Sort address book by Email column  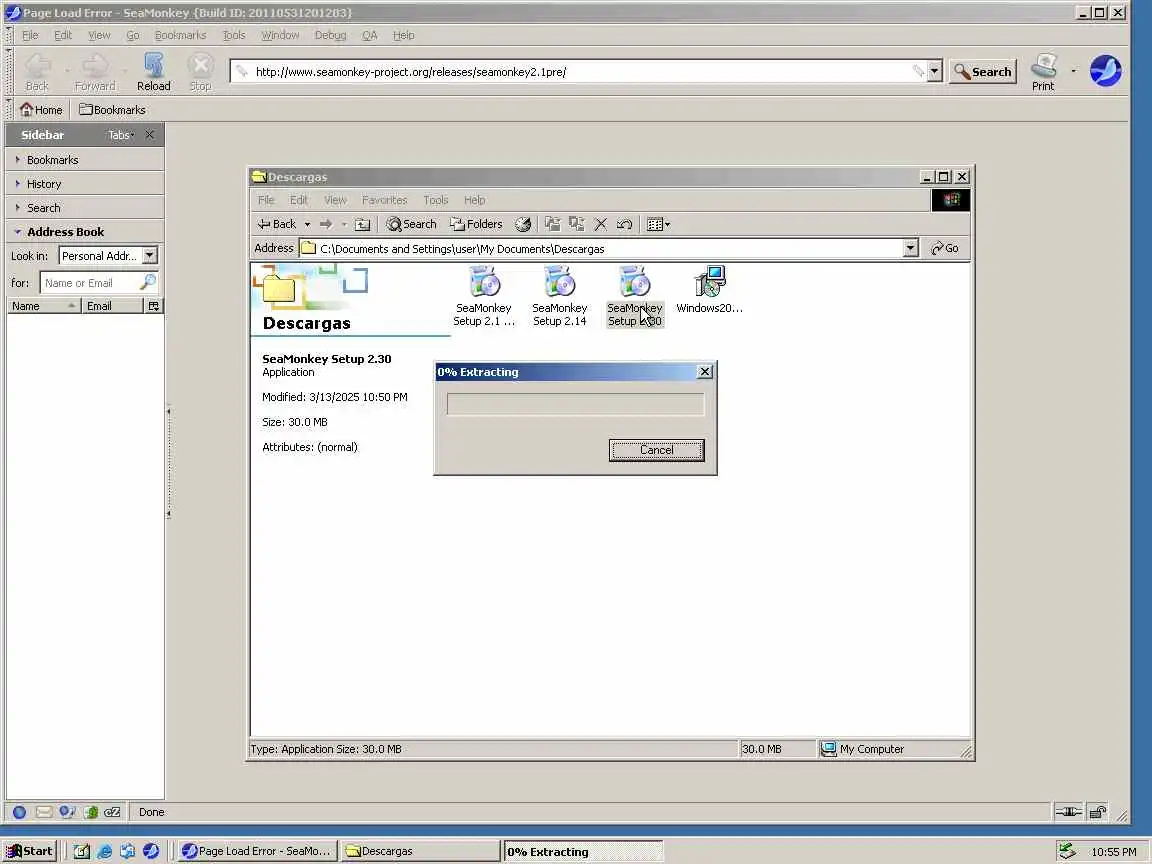click(112, 306)
